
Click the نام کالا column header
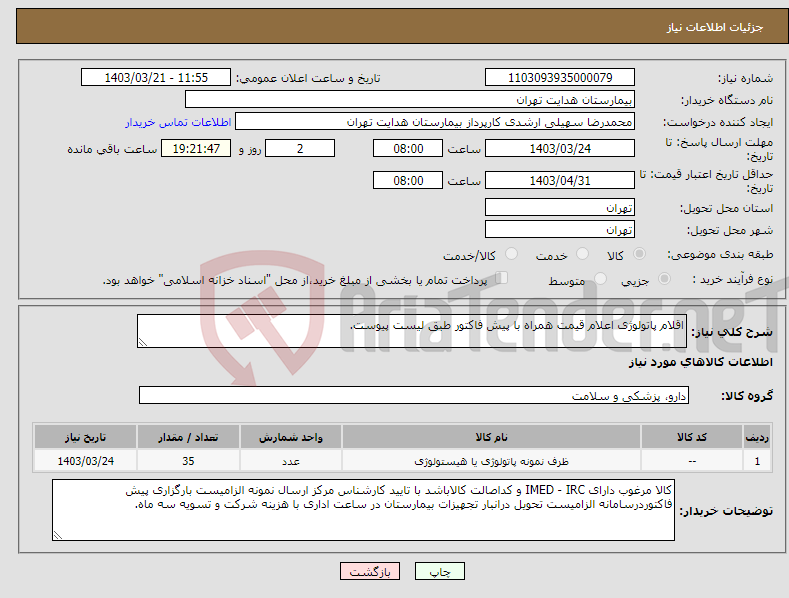(x=491, y=437)
